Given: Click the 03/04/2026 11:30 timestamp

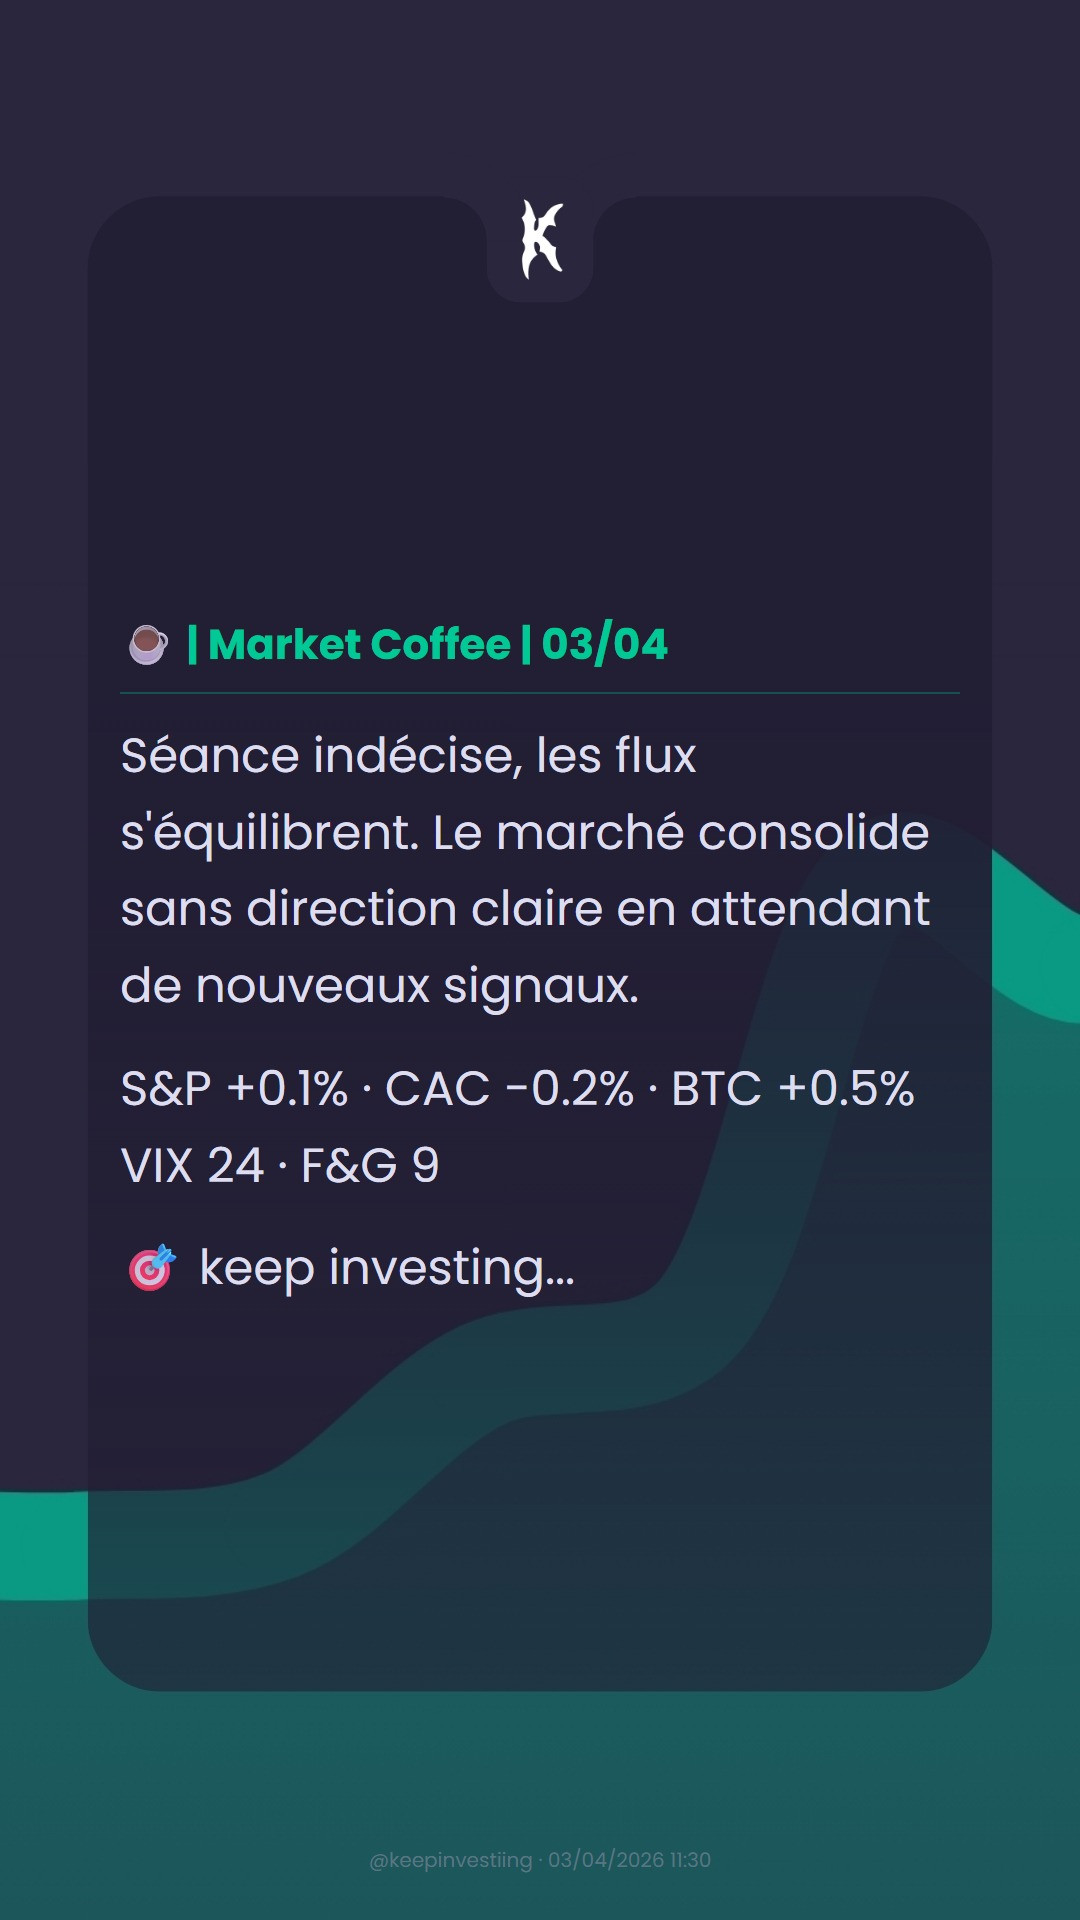Looking at the screenshot, I should tap(629, 1860).
